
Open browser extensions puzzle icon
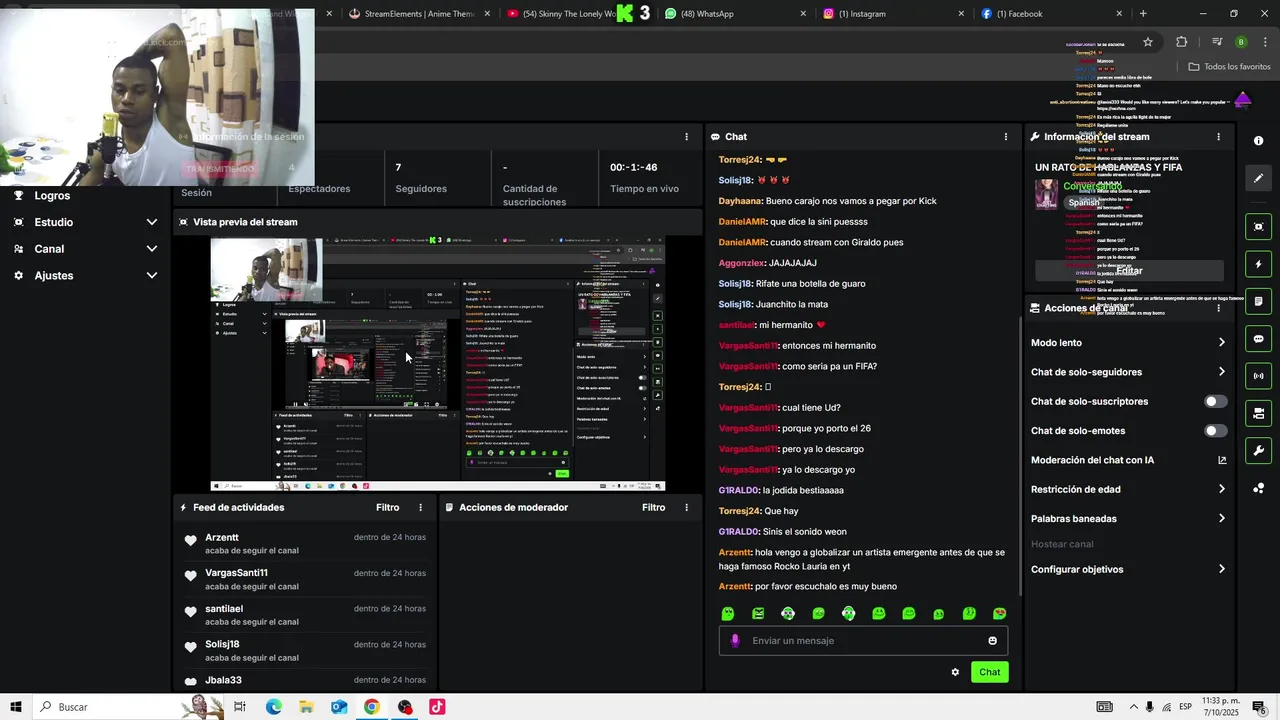point(1182,42)
